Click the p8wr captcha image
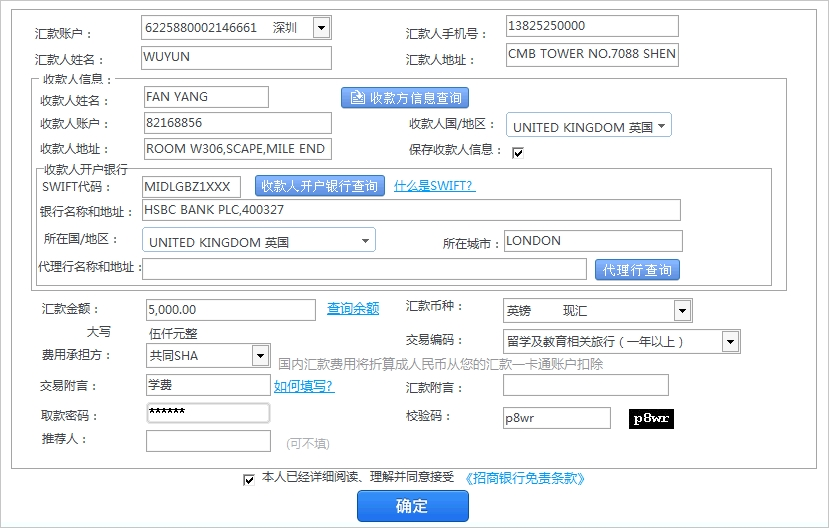The width and height of the screenshot is (829, 528). tap(651, 419)
